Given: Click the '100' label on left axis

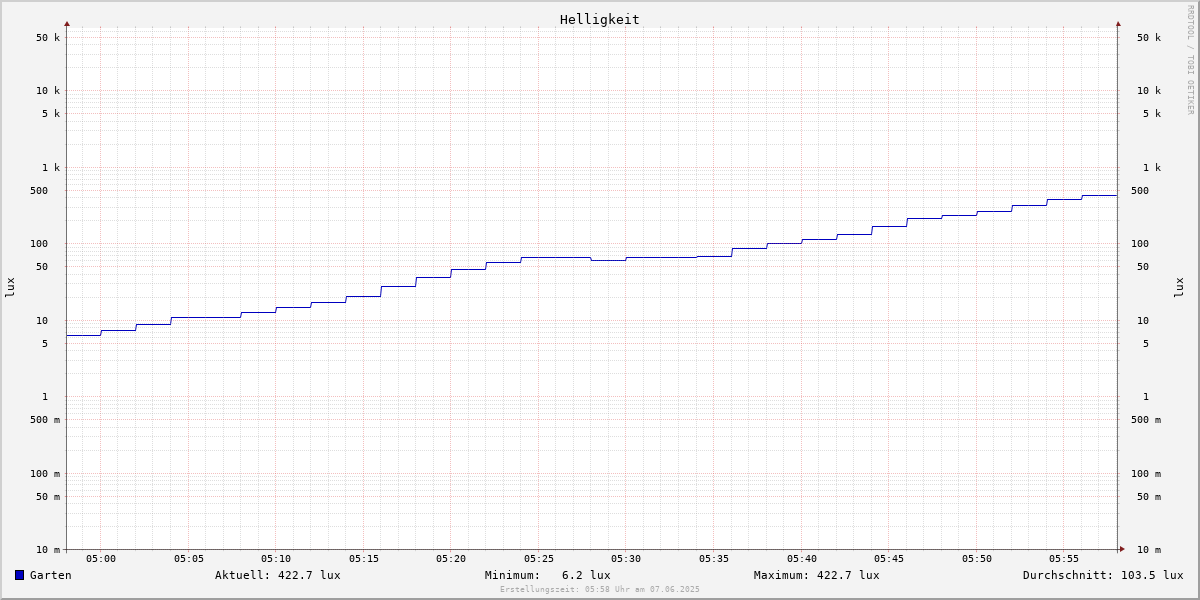Looking at the screenshot, I should (39, 244).
